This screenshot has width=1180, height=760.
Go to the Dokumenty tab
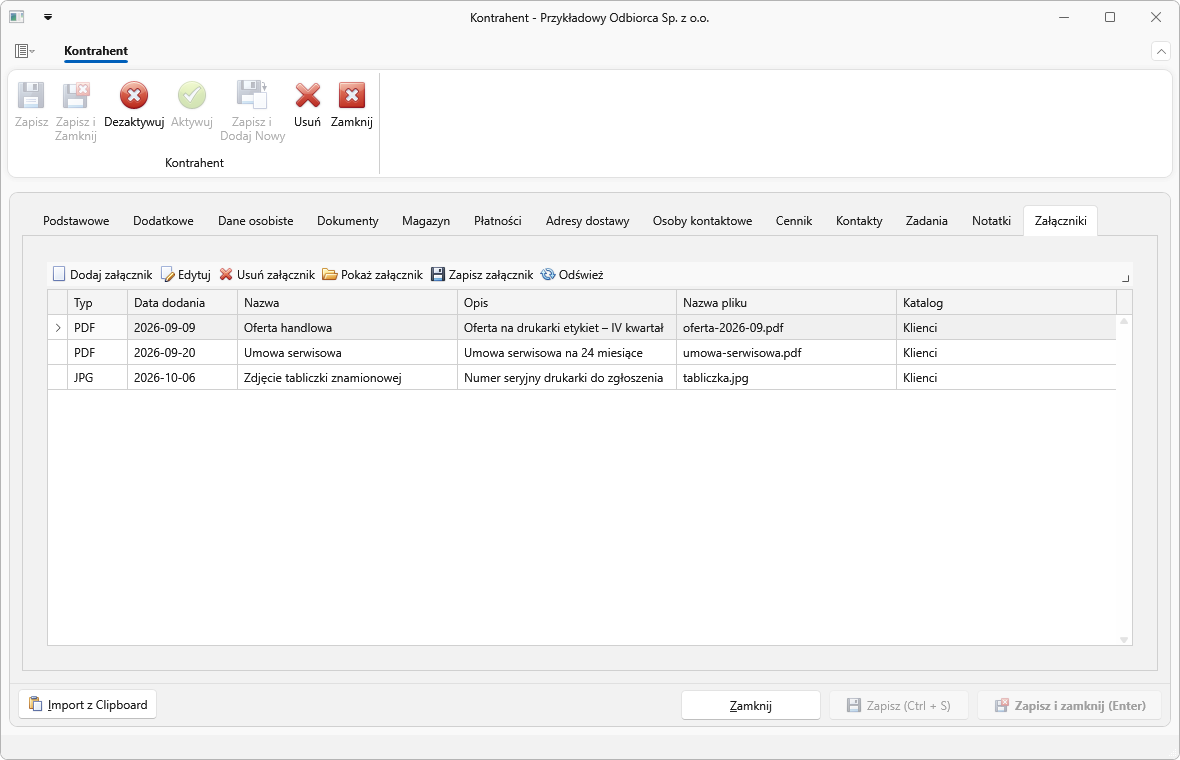tap(348, 221)
